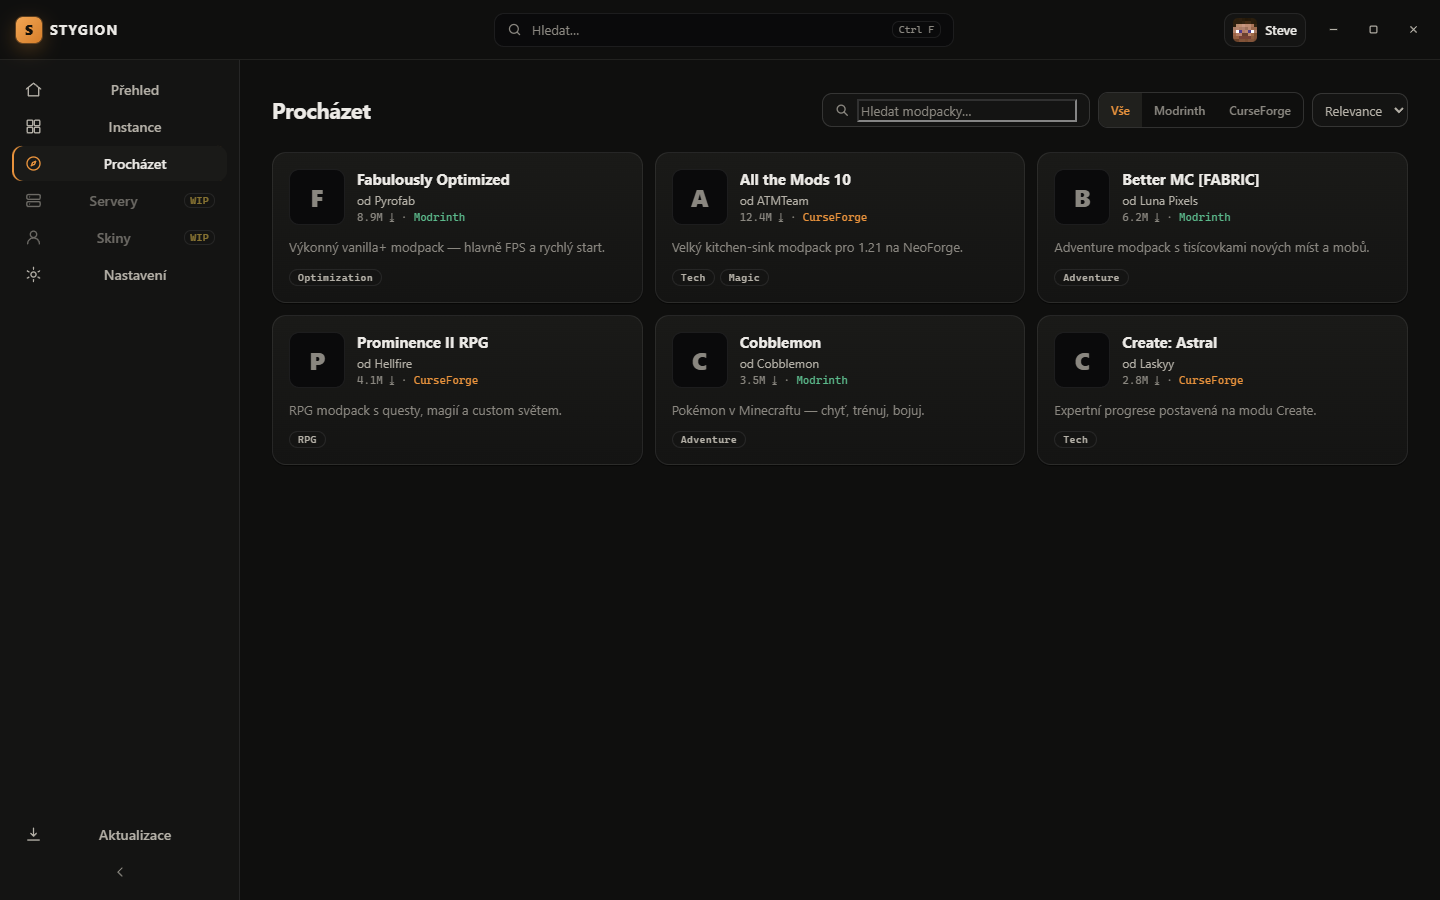Open Create: Astral title
The image size is (1440, 900).
pos(1169,343)
